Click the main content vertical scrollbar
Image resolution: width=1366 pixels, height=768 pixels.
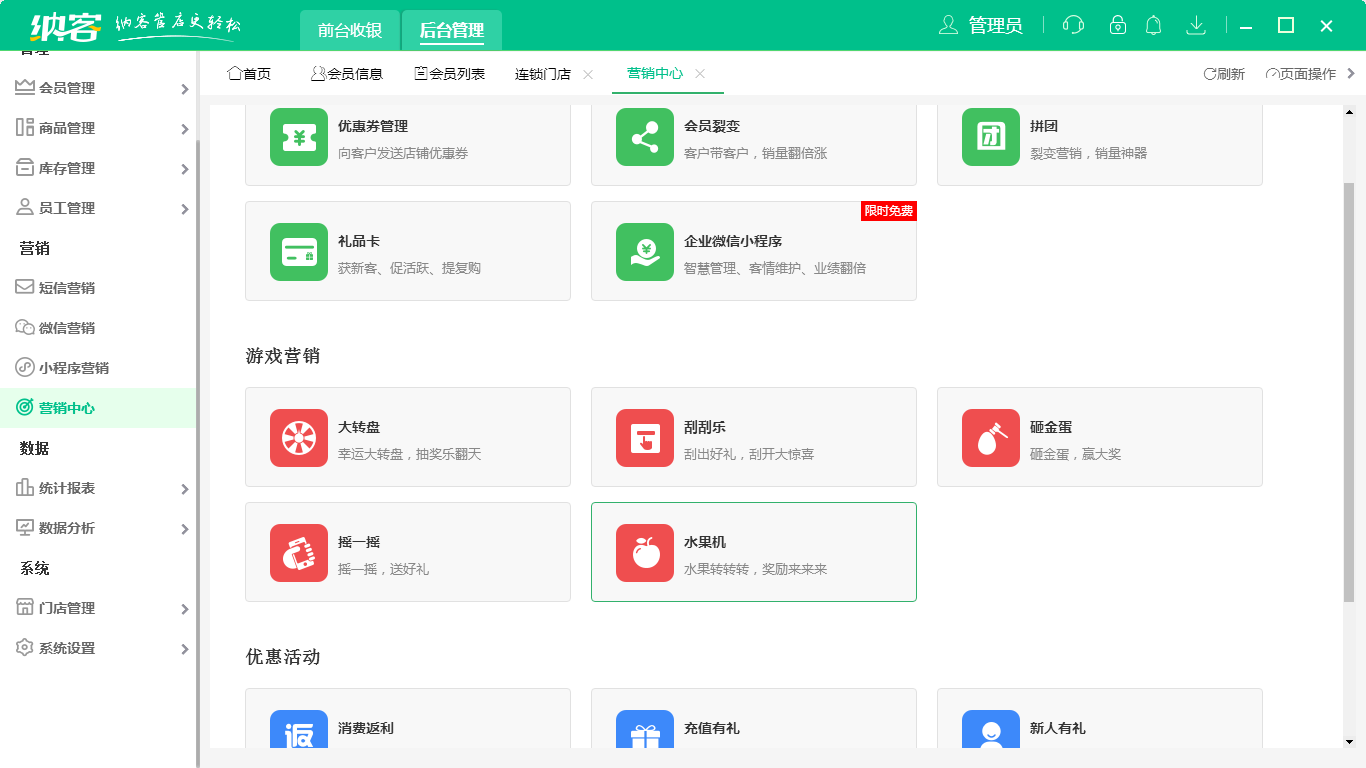pos(1348,390)
